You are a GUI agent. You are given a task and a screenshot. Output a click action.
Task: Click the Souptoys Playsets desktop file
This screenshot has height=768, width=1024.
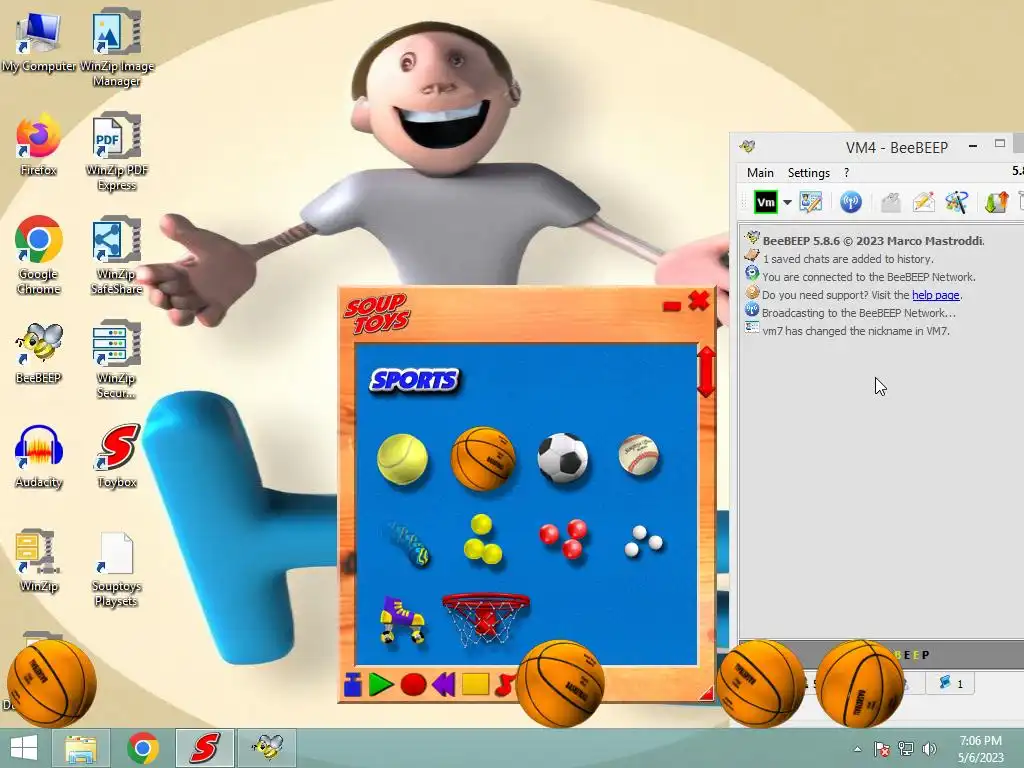[x=117, y=570]
